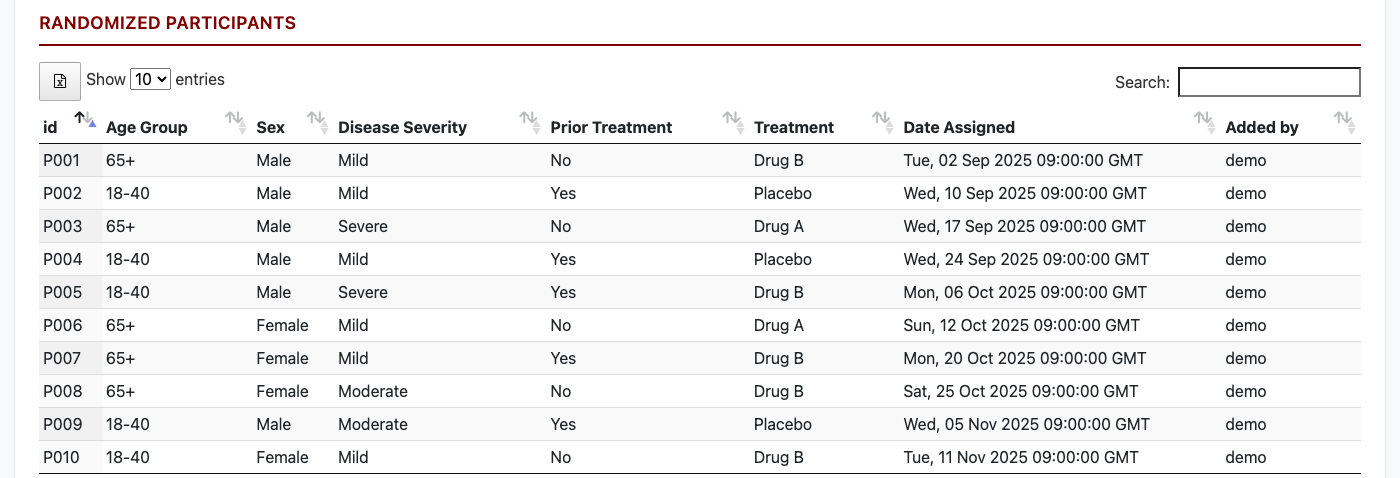Click the Date Assigned column header

tap(959, 127)
